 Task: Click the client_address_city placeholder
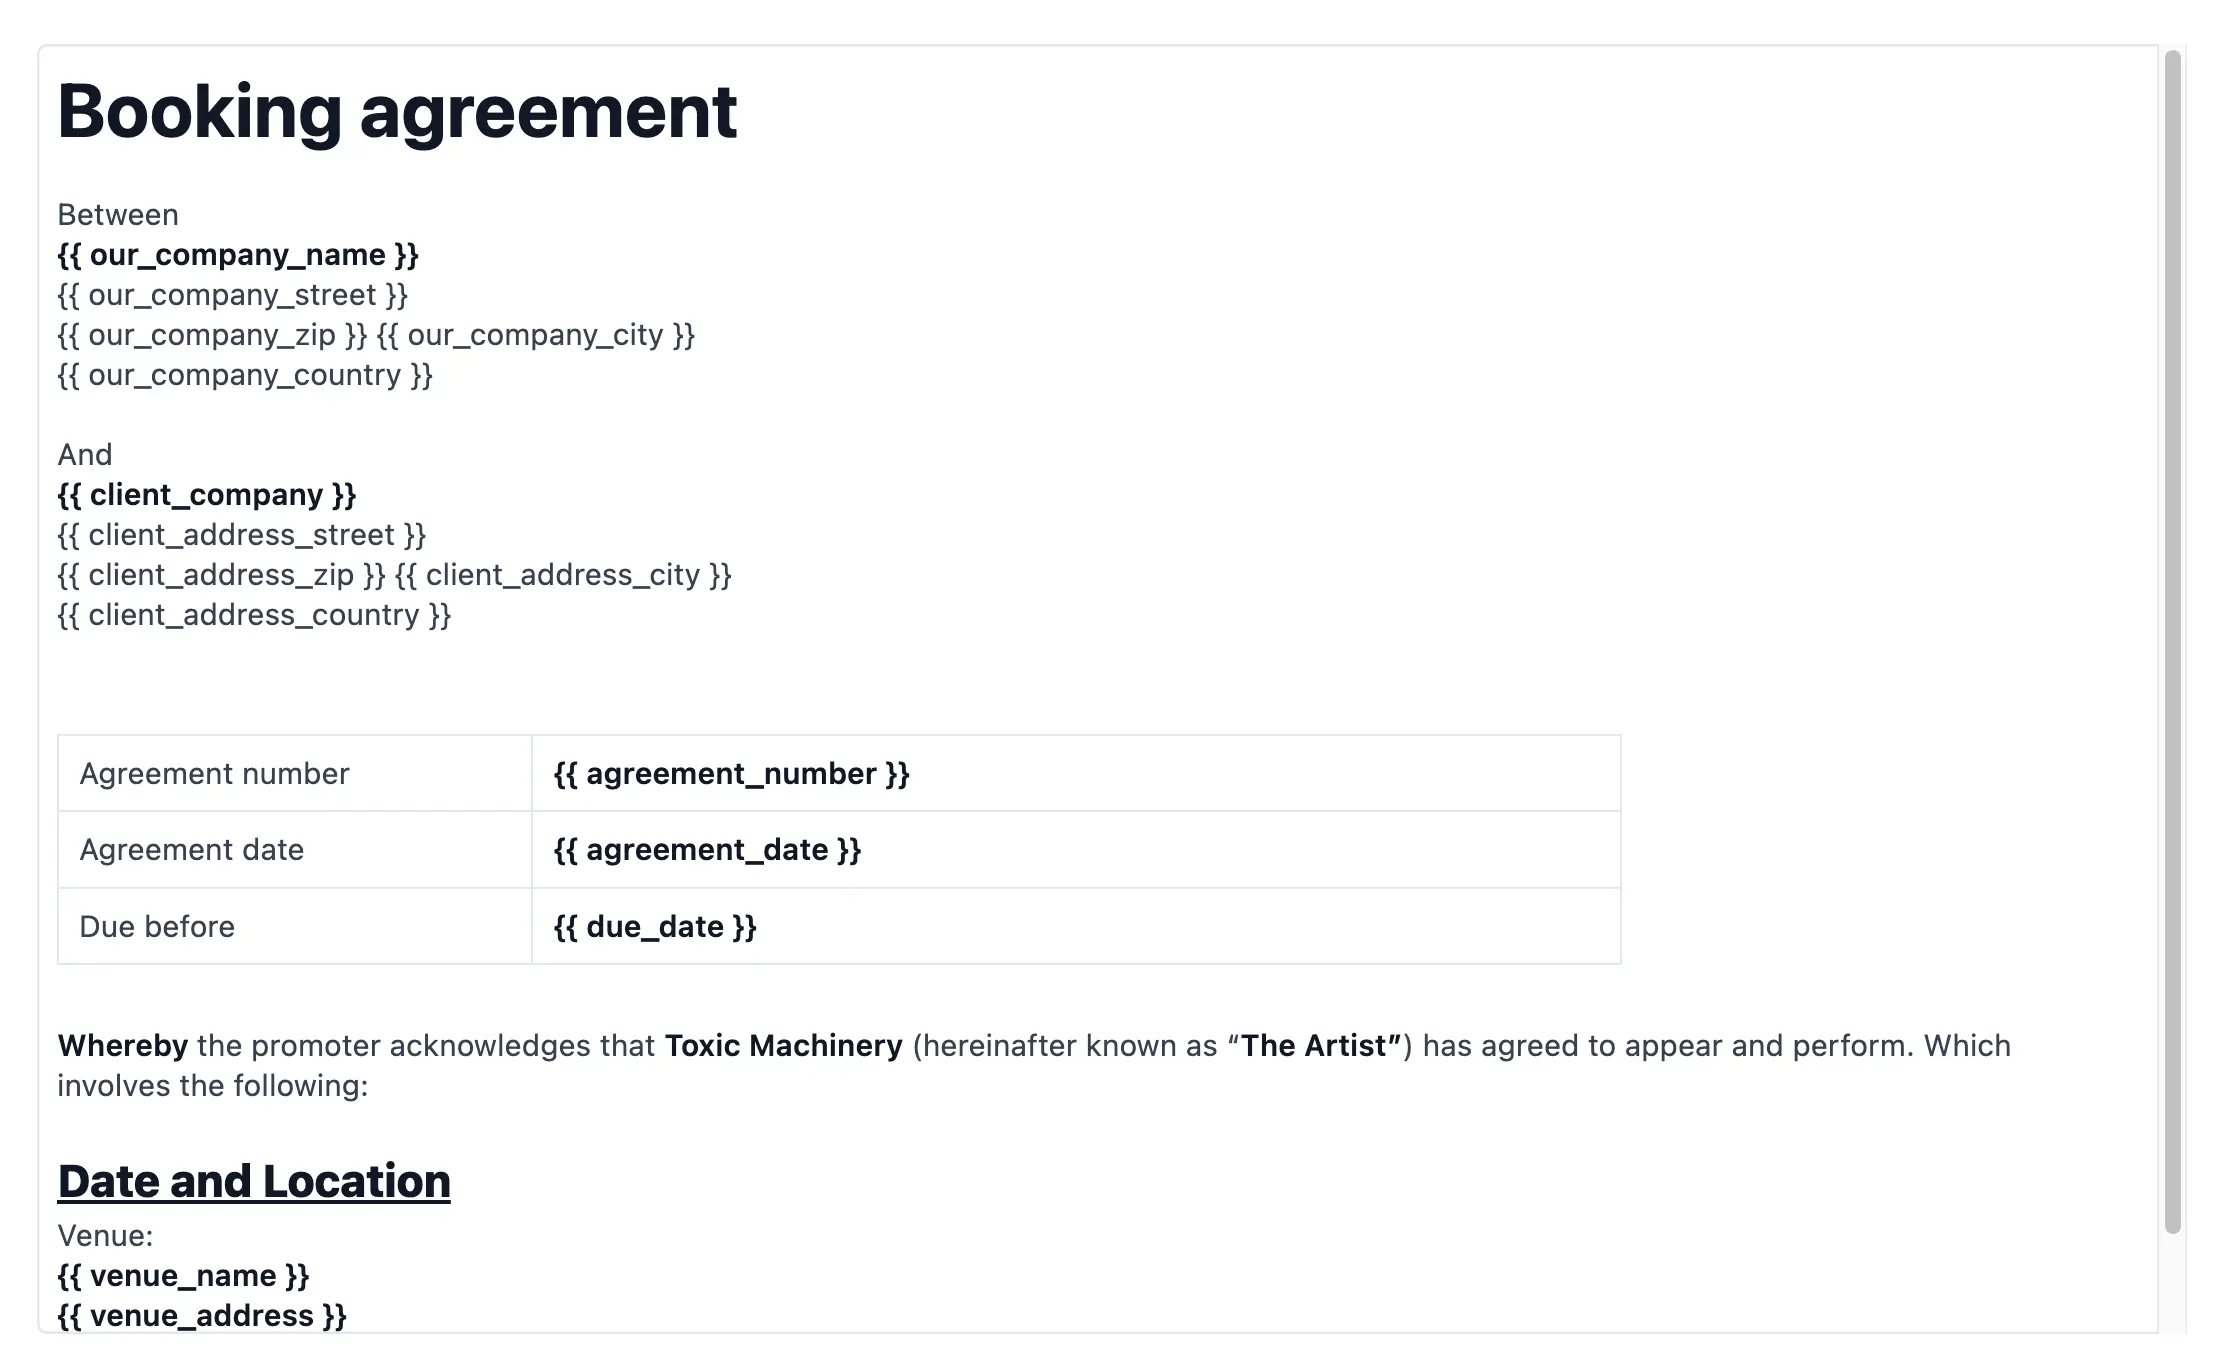(x=564, y=575)
